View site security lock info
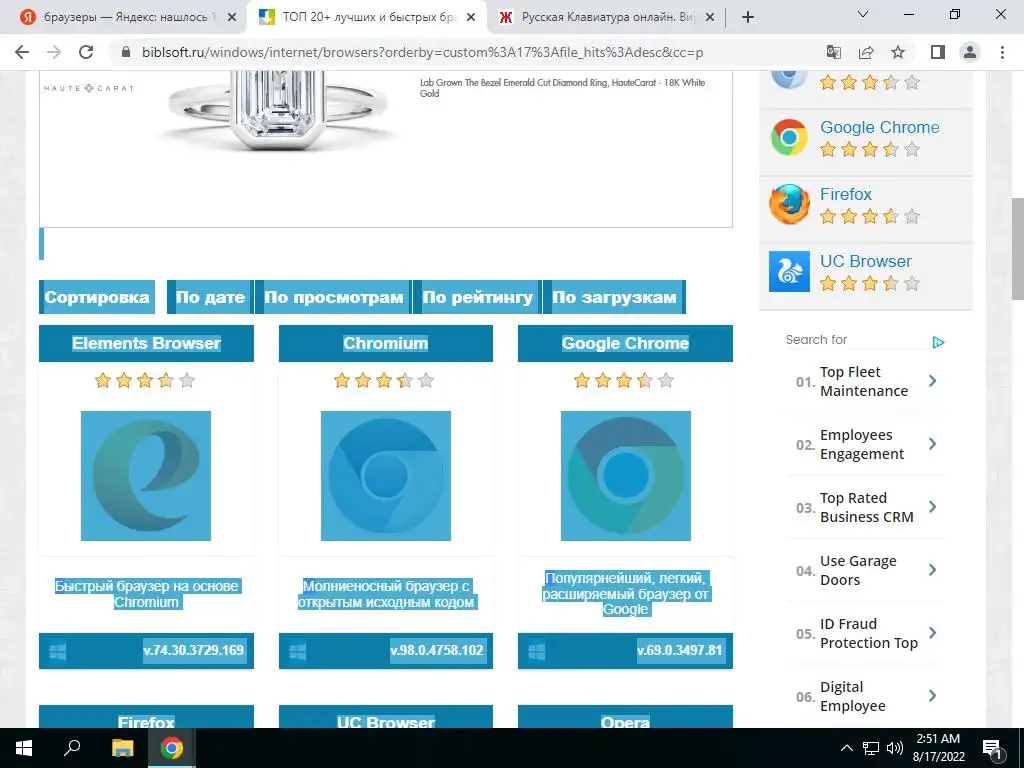The height and width of the screenshot is (768, 1024). [126, 52]
